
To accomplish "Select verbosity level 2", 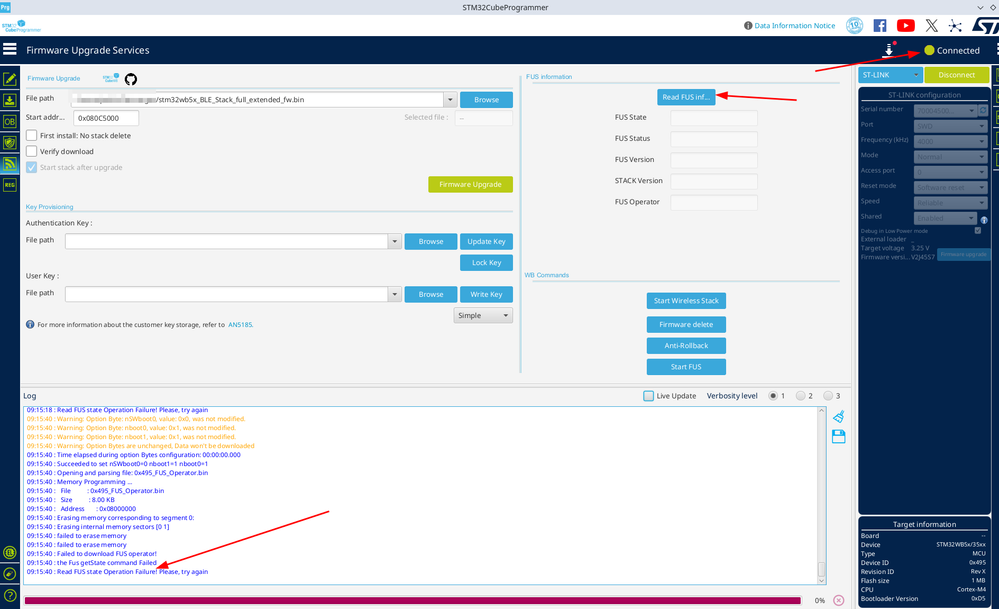I will click(801, 396).
